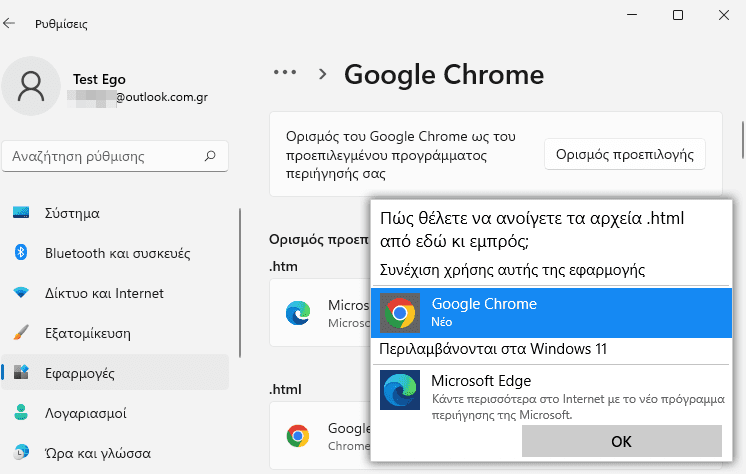Click the Bluetooth icon in sidebar
Viewport: 746px width, 474px height.
tap(21, 252)
